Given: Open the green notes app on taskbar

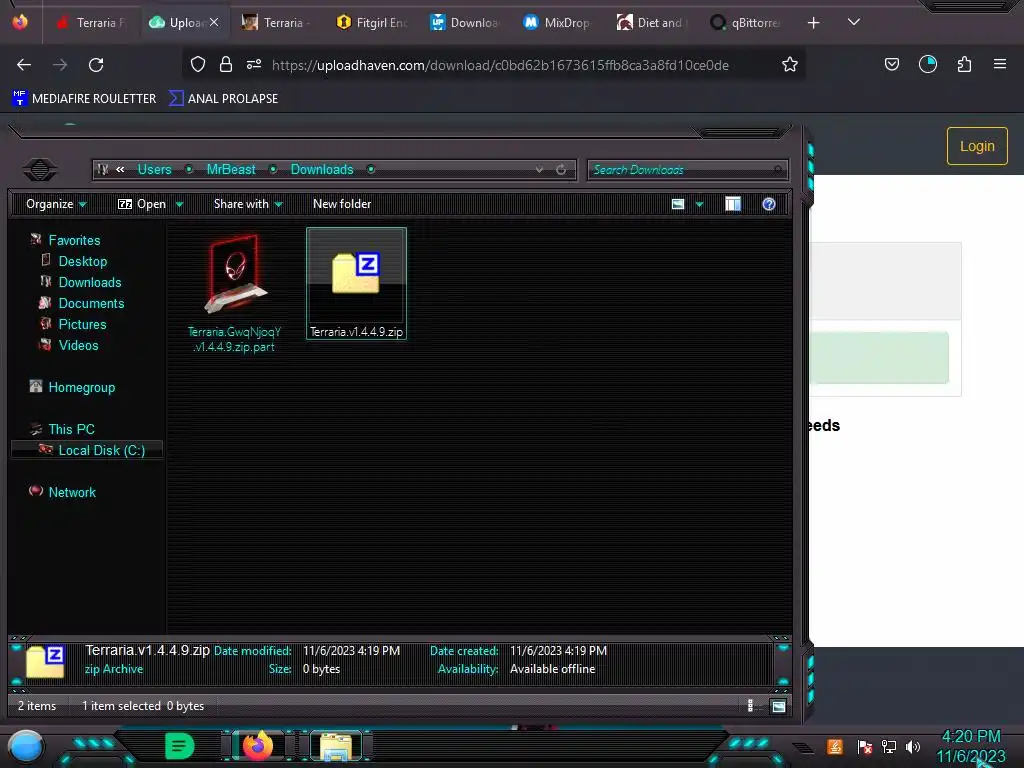Looking at the screenshot, I should 180,746.
